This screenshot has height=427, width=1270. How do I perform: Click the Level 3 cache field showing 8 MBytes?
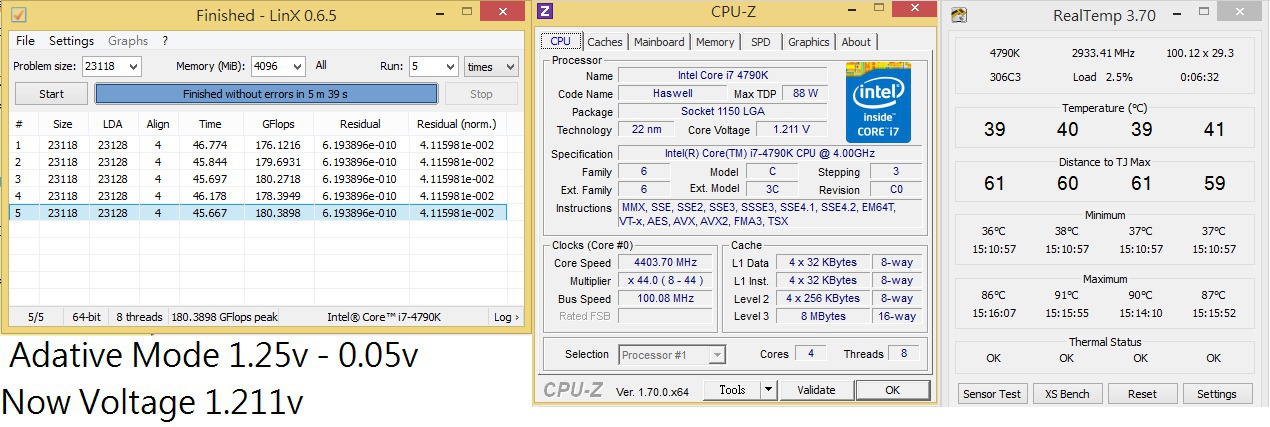click(822, 316)
